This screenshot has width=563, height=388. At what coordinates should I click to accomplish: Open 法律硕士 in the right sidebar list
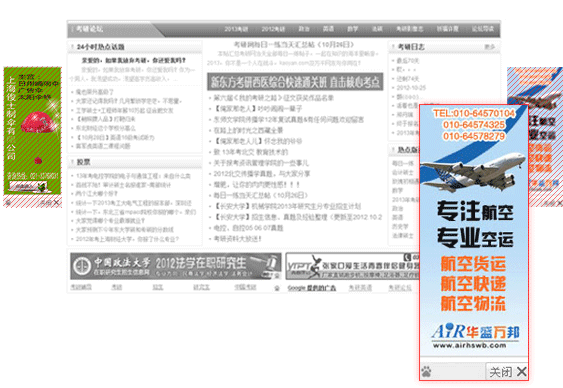pyautogui.click(x=403, y=235)
